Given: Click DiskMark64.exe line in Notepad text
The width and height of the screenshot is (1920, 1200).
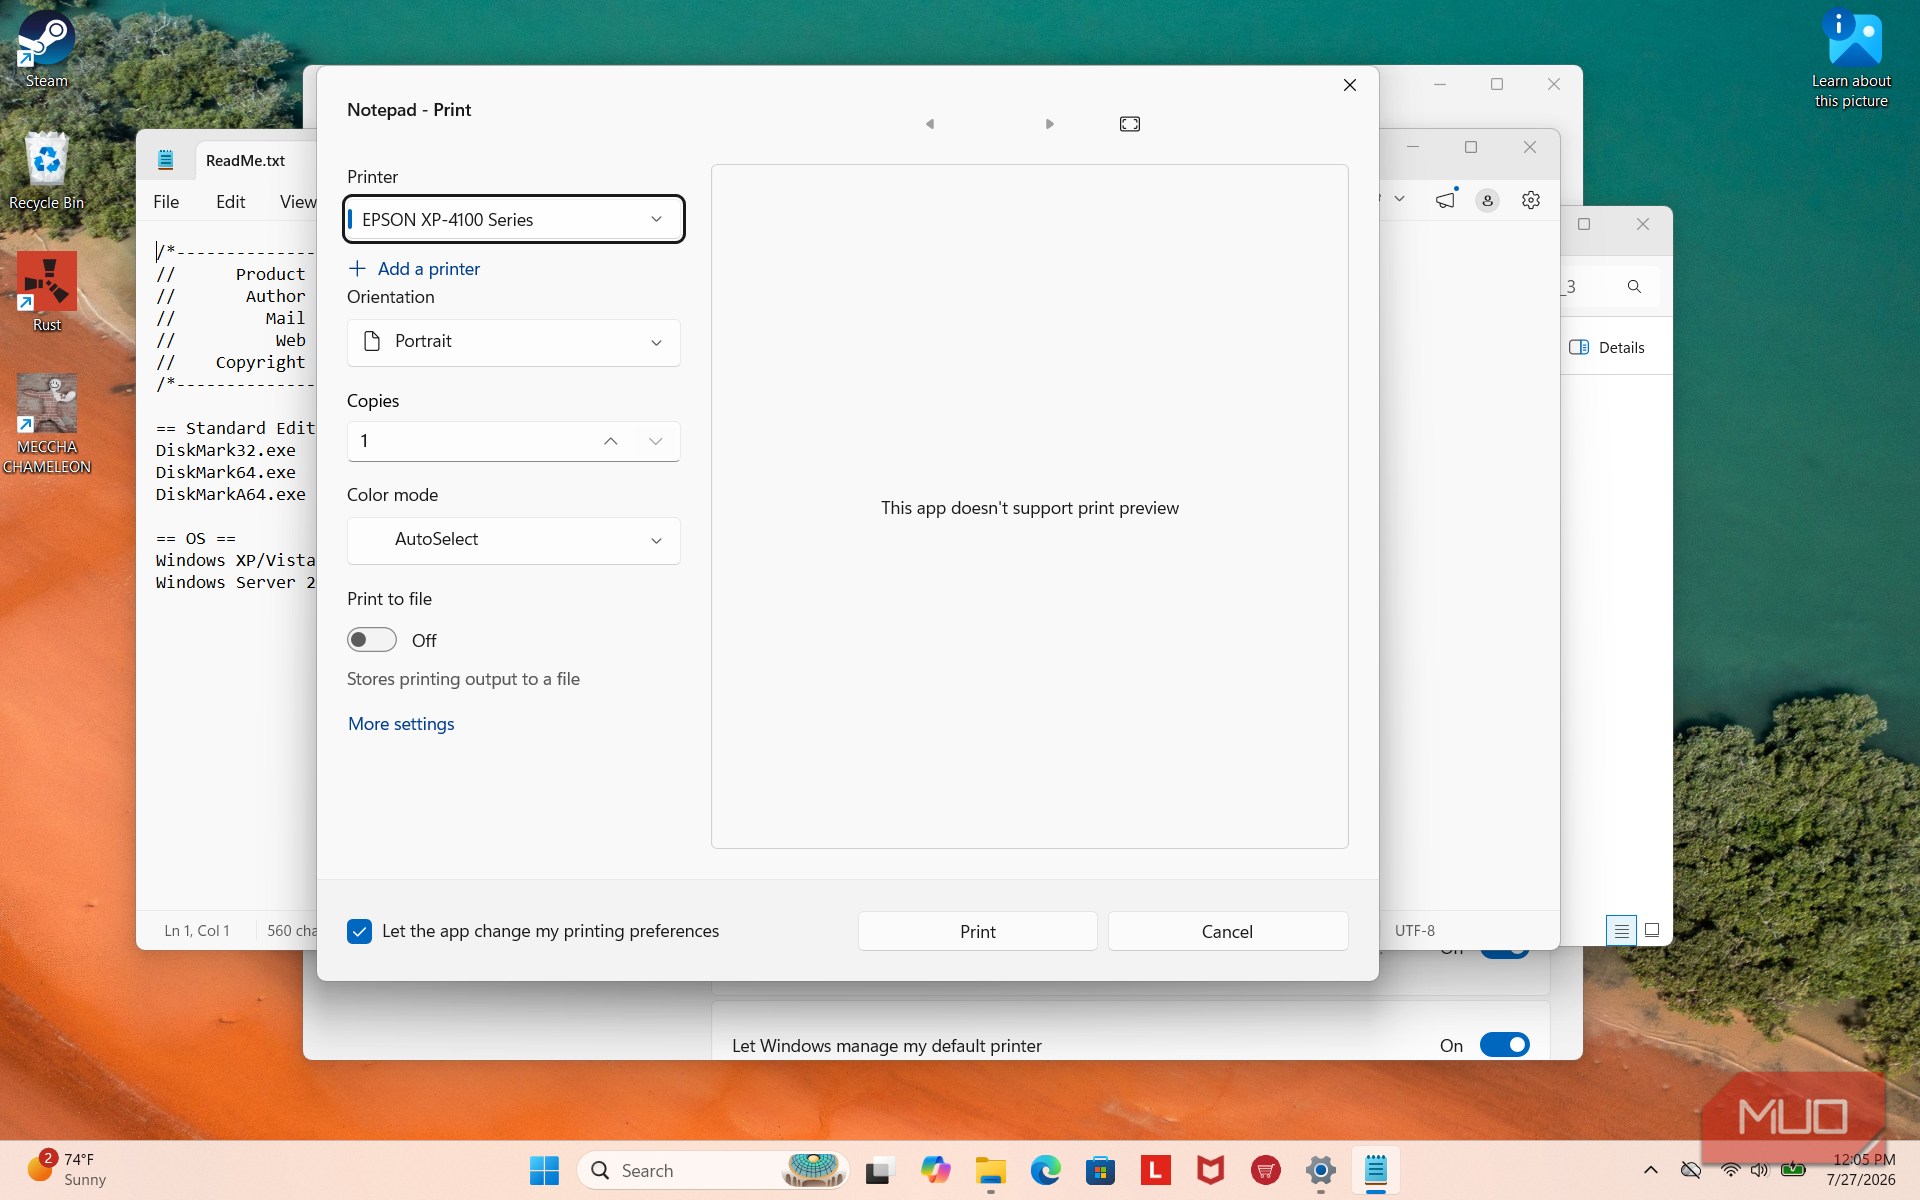Looking at the screenshot, I should [226, 472].
